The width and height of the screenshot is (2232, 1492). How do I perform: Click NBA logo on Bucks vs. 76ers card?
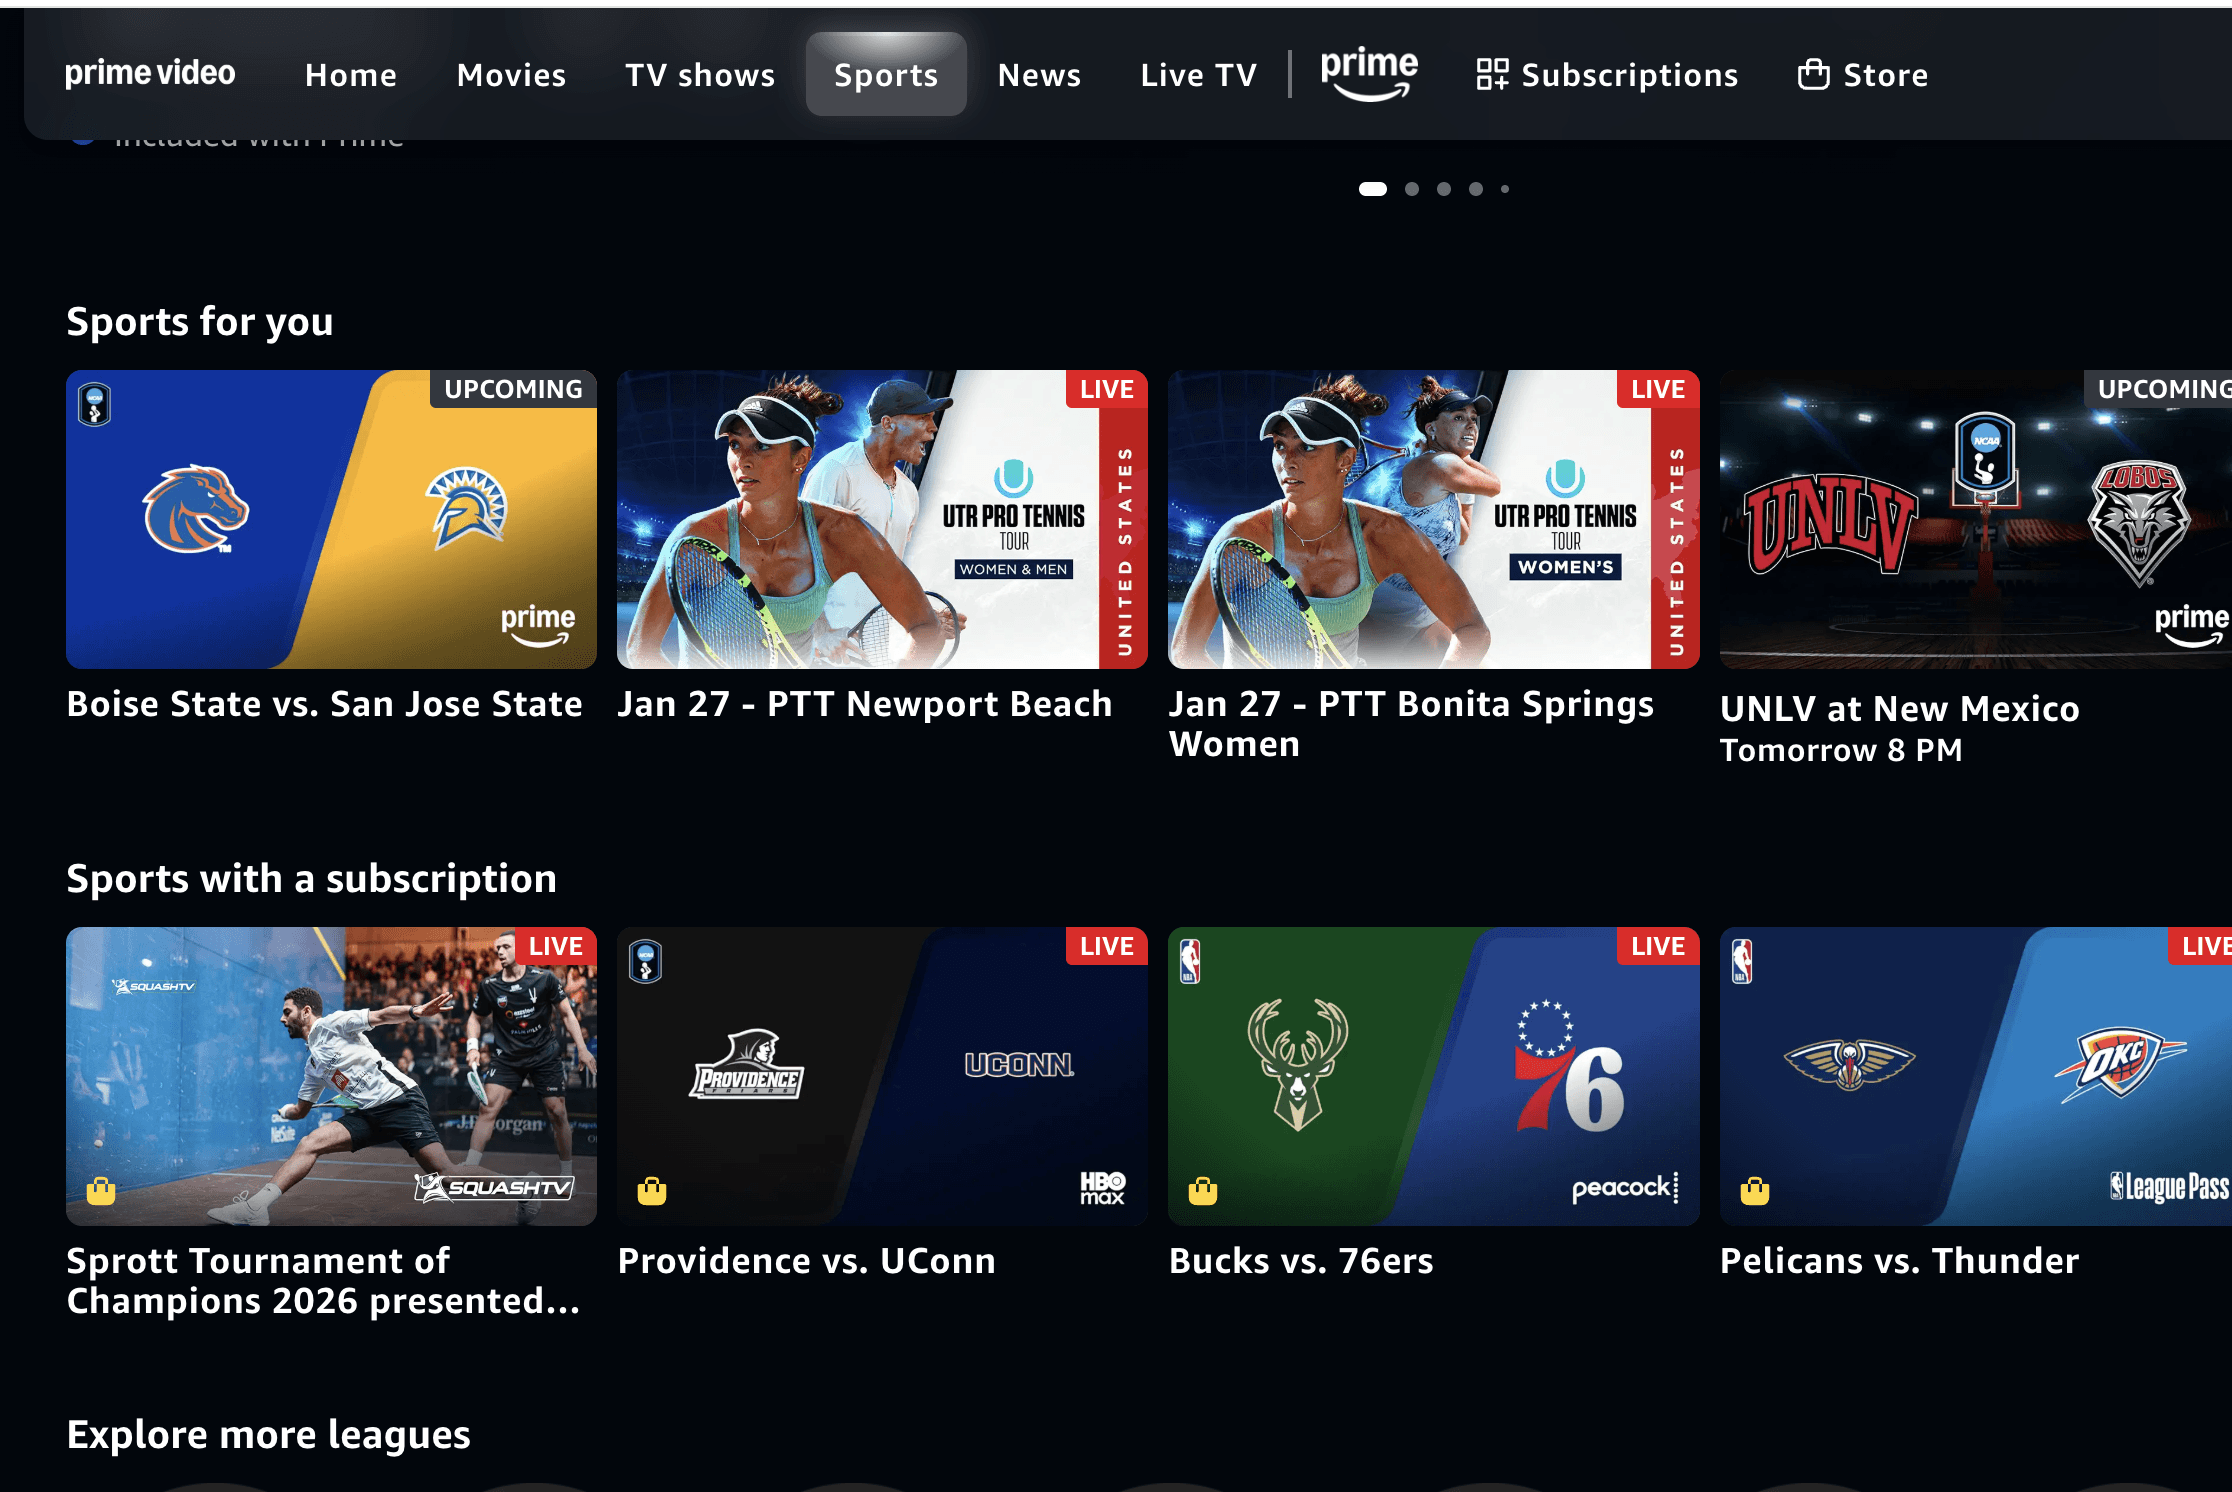(1190, 961)
